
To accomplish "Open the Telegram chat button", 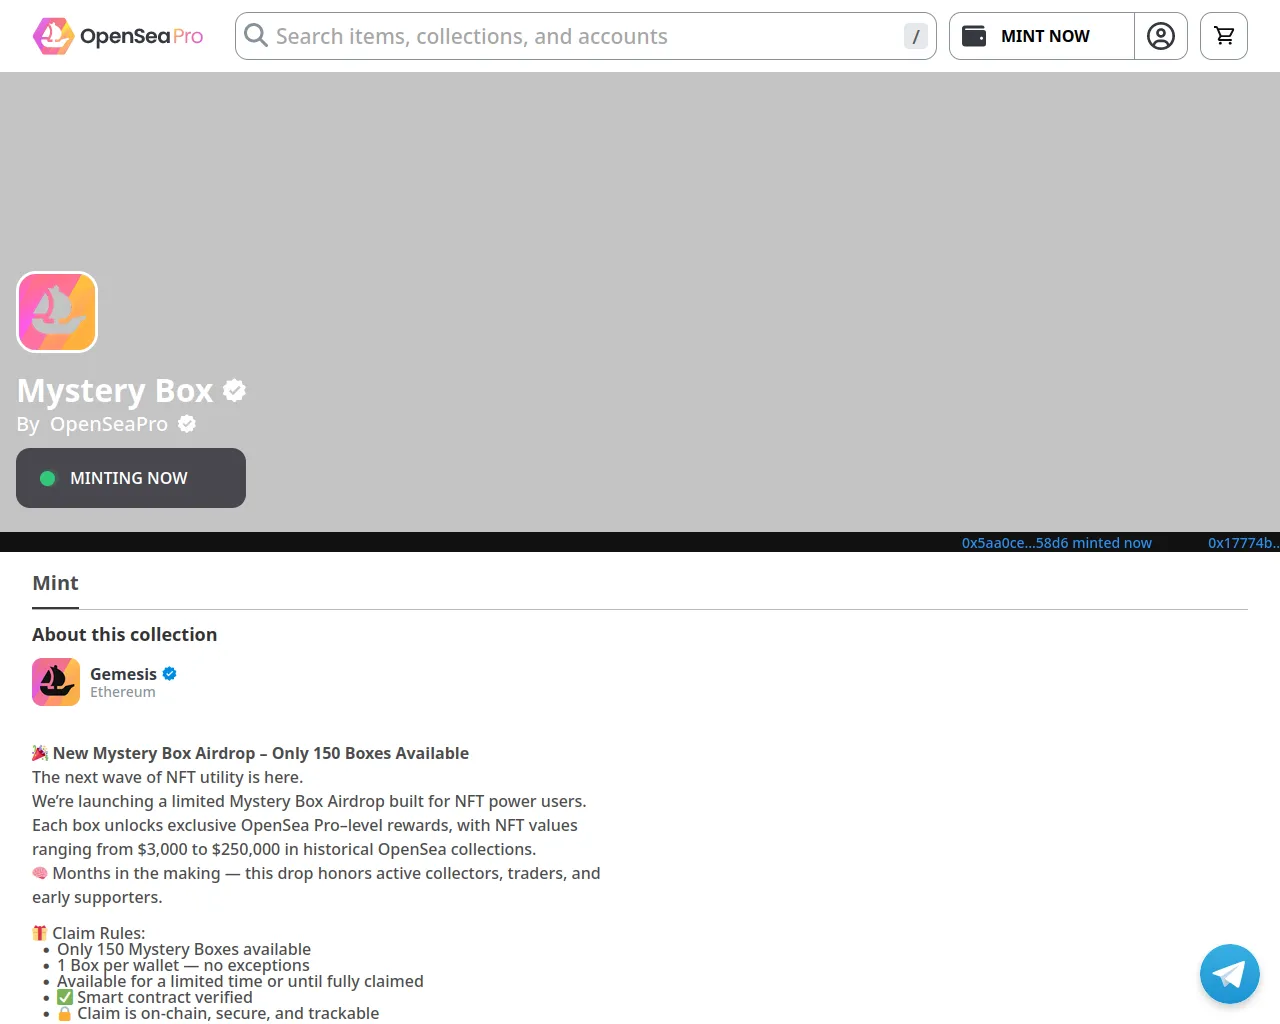I will point(1230,974).
